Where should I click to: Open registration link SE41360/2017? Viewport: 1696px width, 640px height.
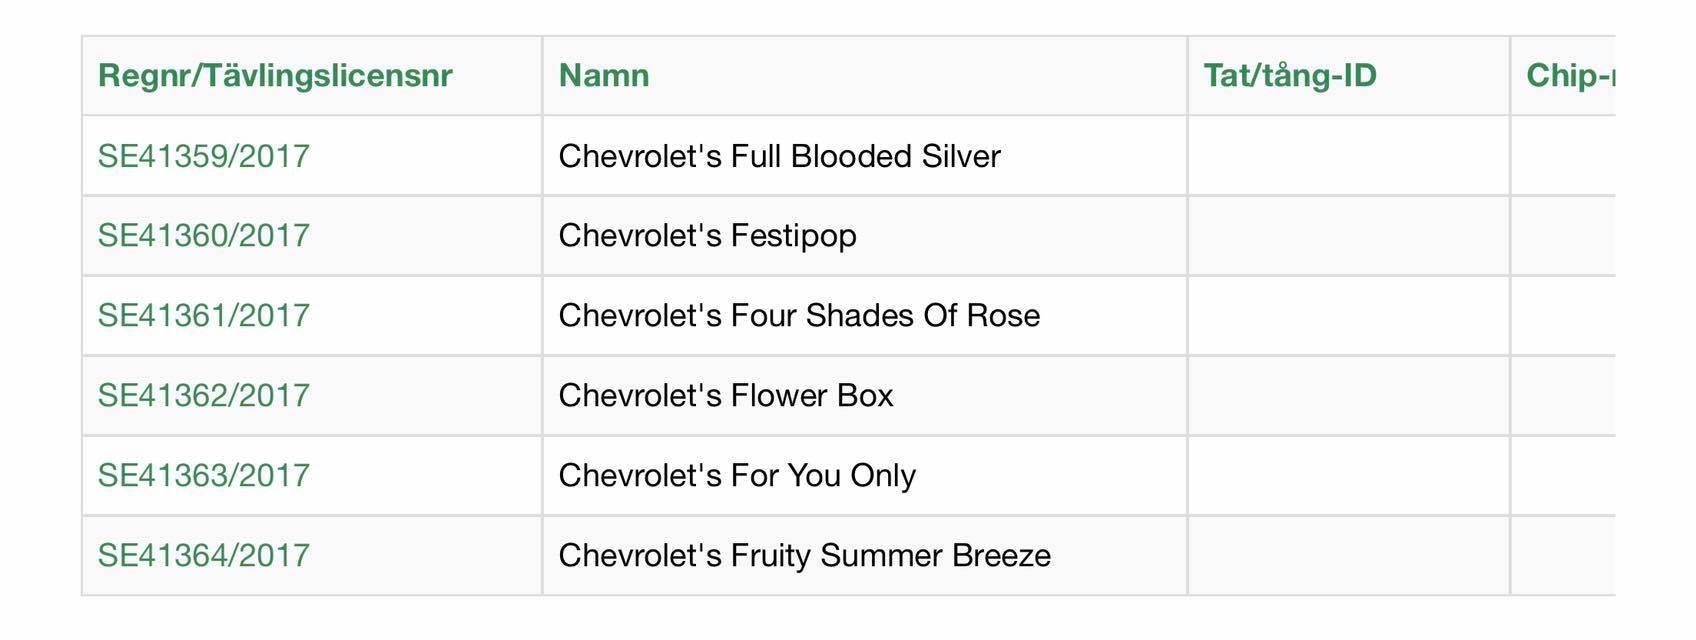[204, 236]
